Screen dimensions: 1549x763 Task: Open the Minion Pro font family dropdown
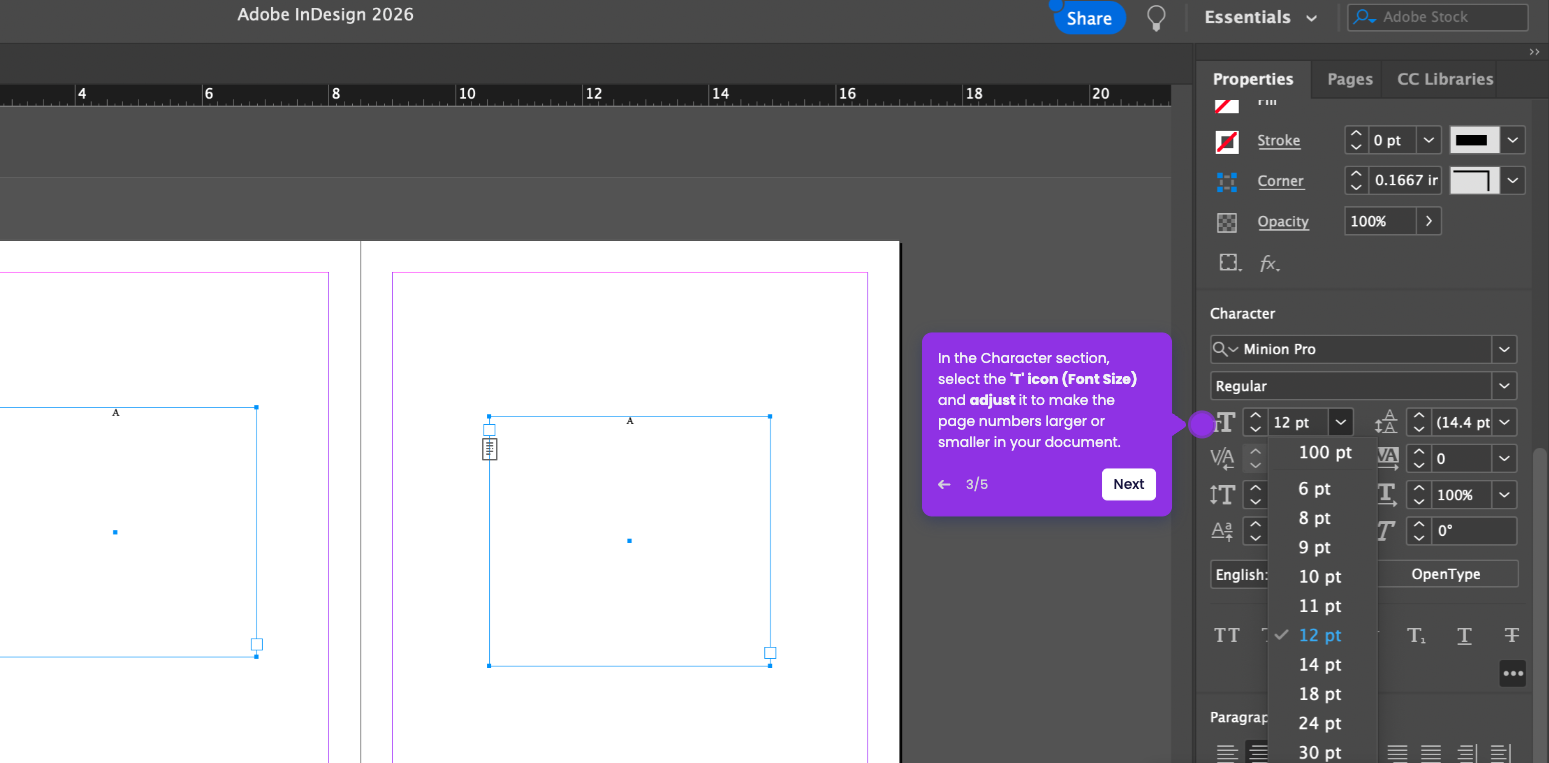(1504, 349)
